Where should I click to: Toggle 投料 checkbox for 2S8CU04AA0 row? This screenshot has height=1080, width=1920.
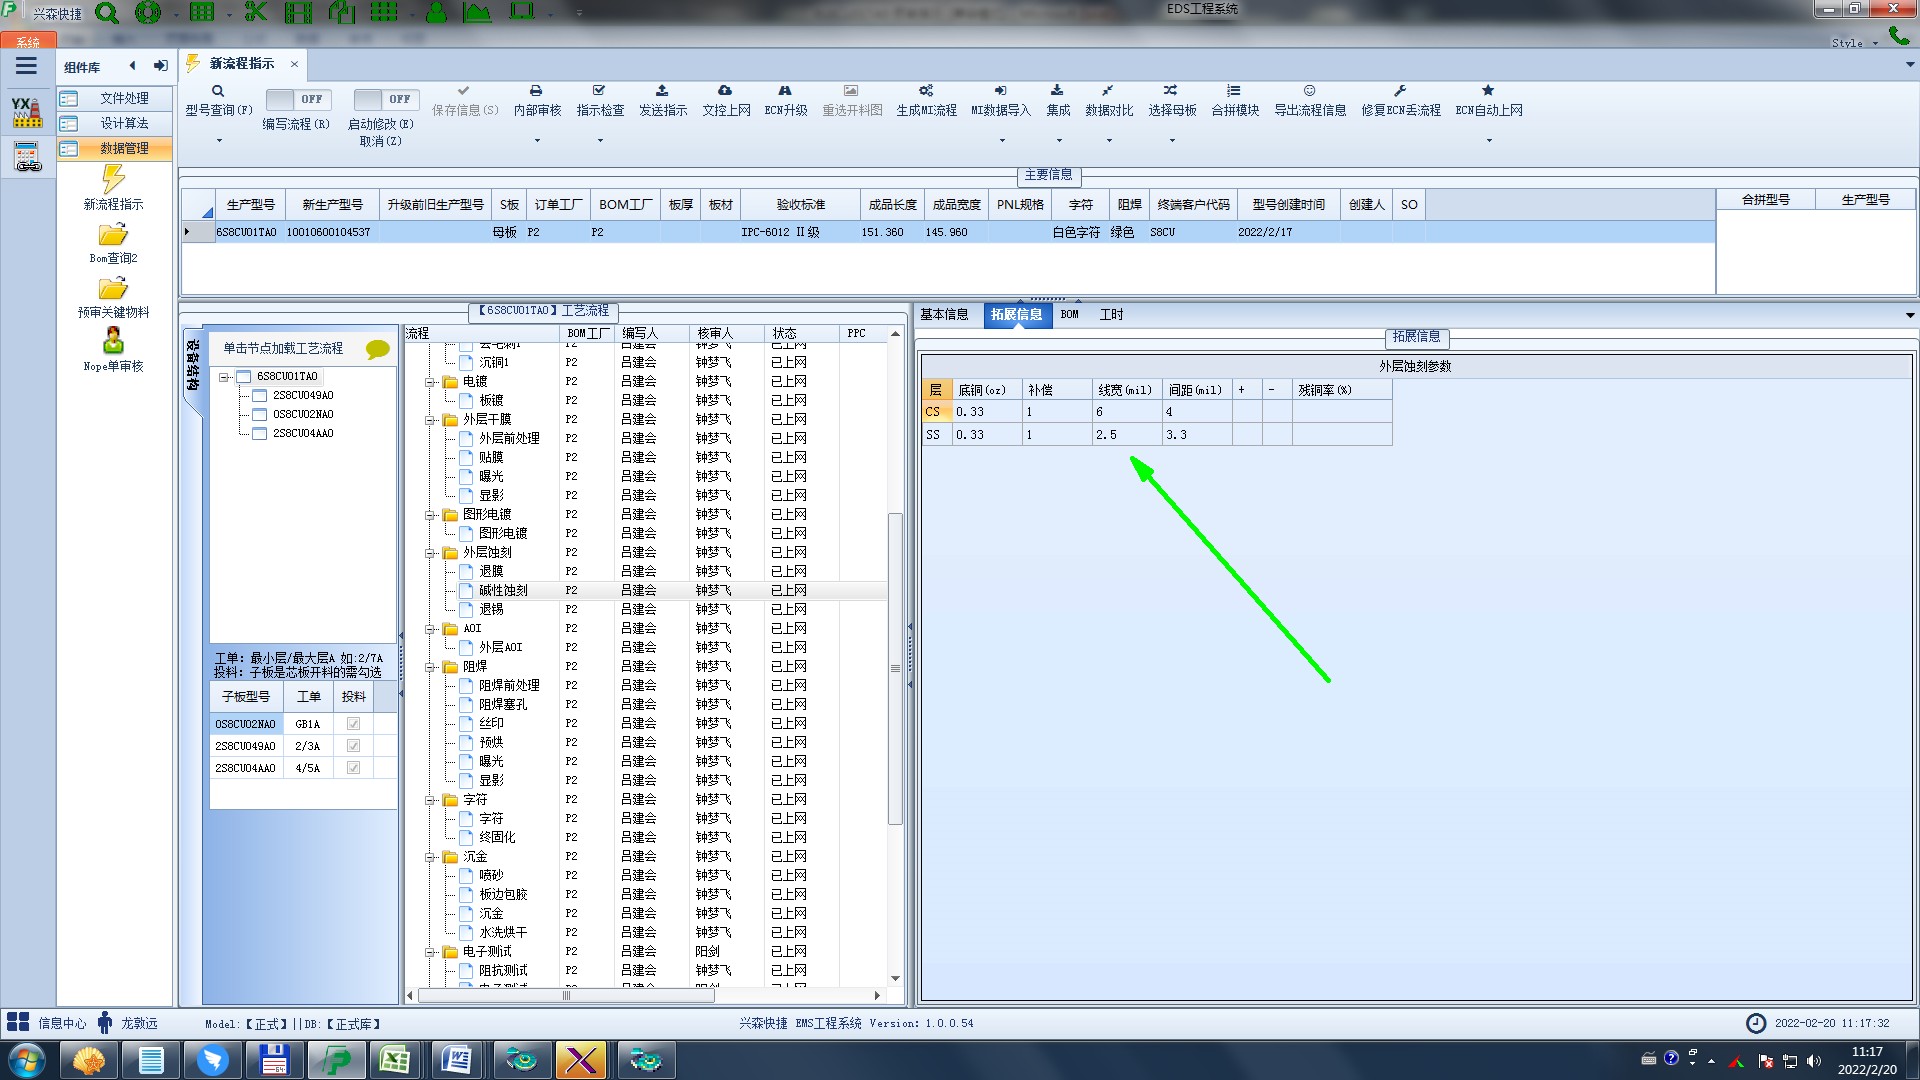point(353,768)
